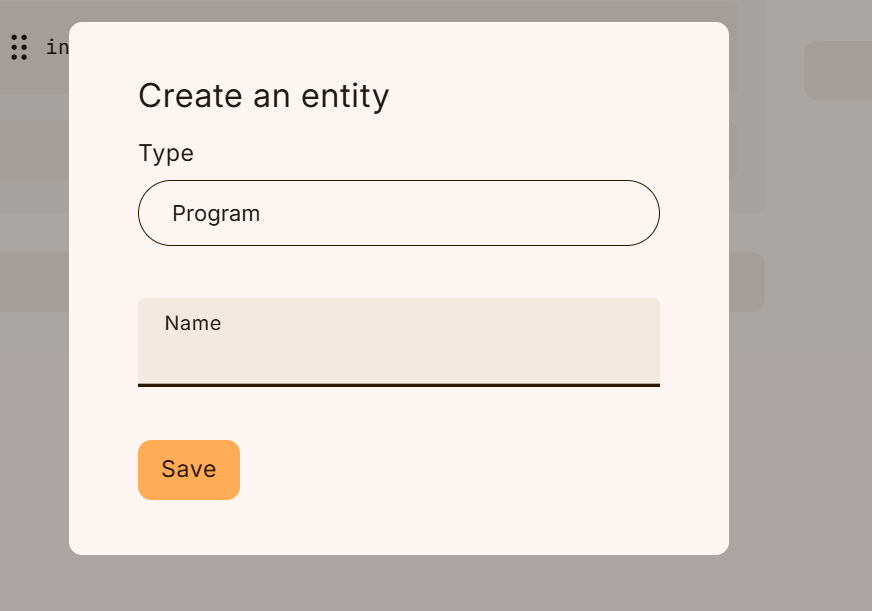Click the partially hidden "in" text beside drag handle

click(x=57, y=47)
